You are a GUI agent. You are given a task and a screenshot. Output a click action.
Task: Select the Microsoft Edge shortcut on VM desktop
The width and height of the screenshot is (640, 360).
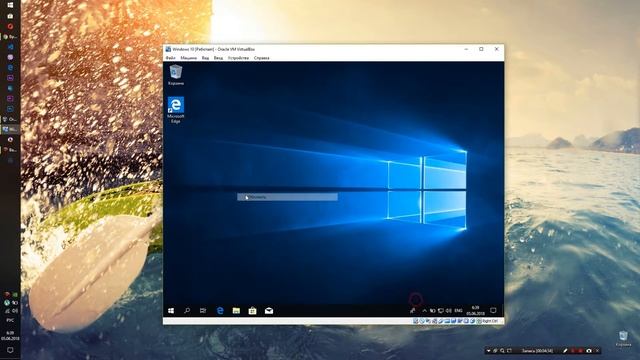click(176, 109)
